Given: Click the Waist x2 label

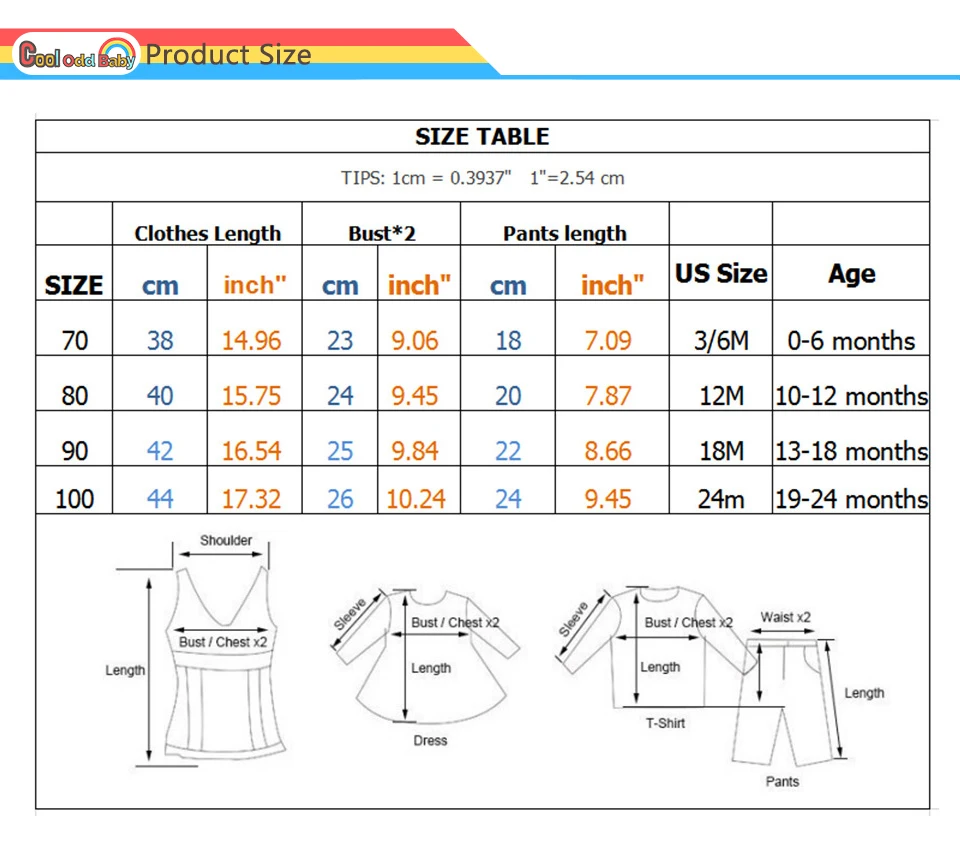Looking at the screenshot, I should [786, 617].
